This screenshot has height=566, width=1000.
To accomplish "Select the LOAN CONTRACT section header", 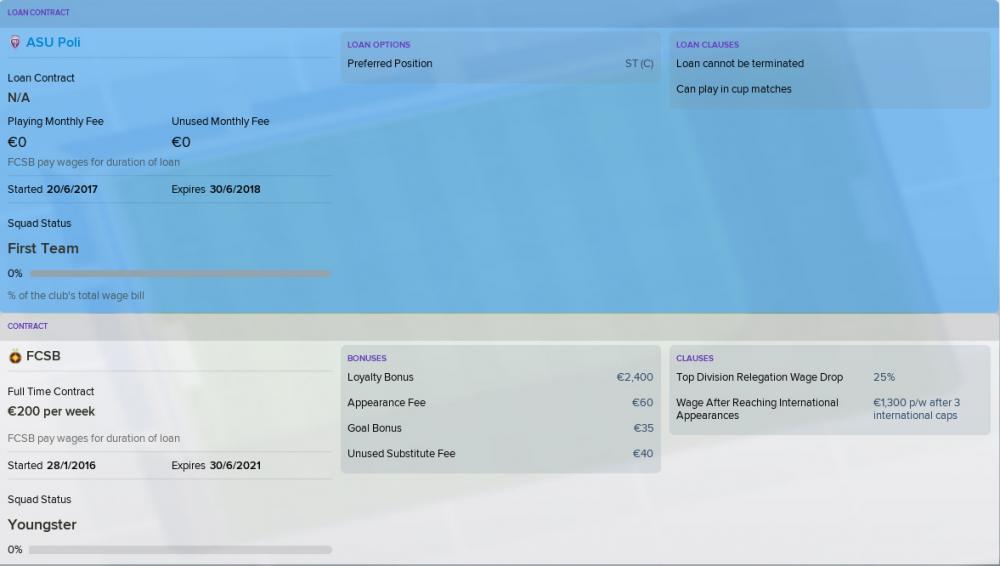I will click(38, 12).
